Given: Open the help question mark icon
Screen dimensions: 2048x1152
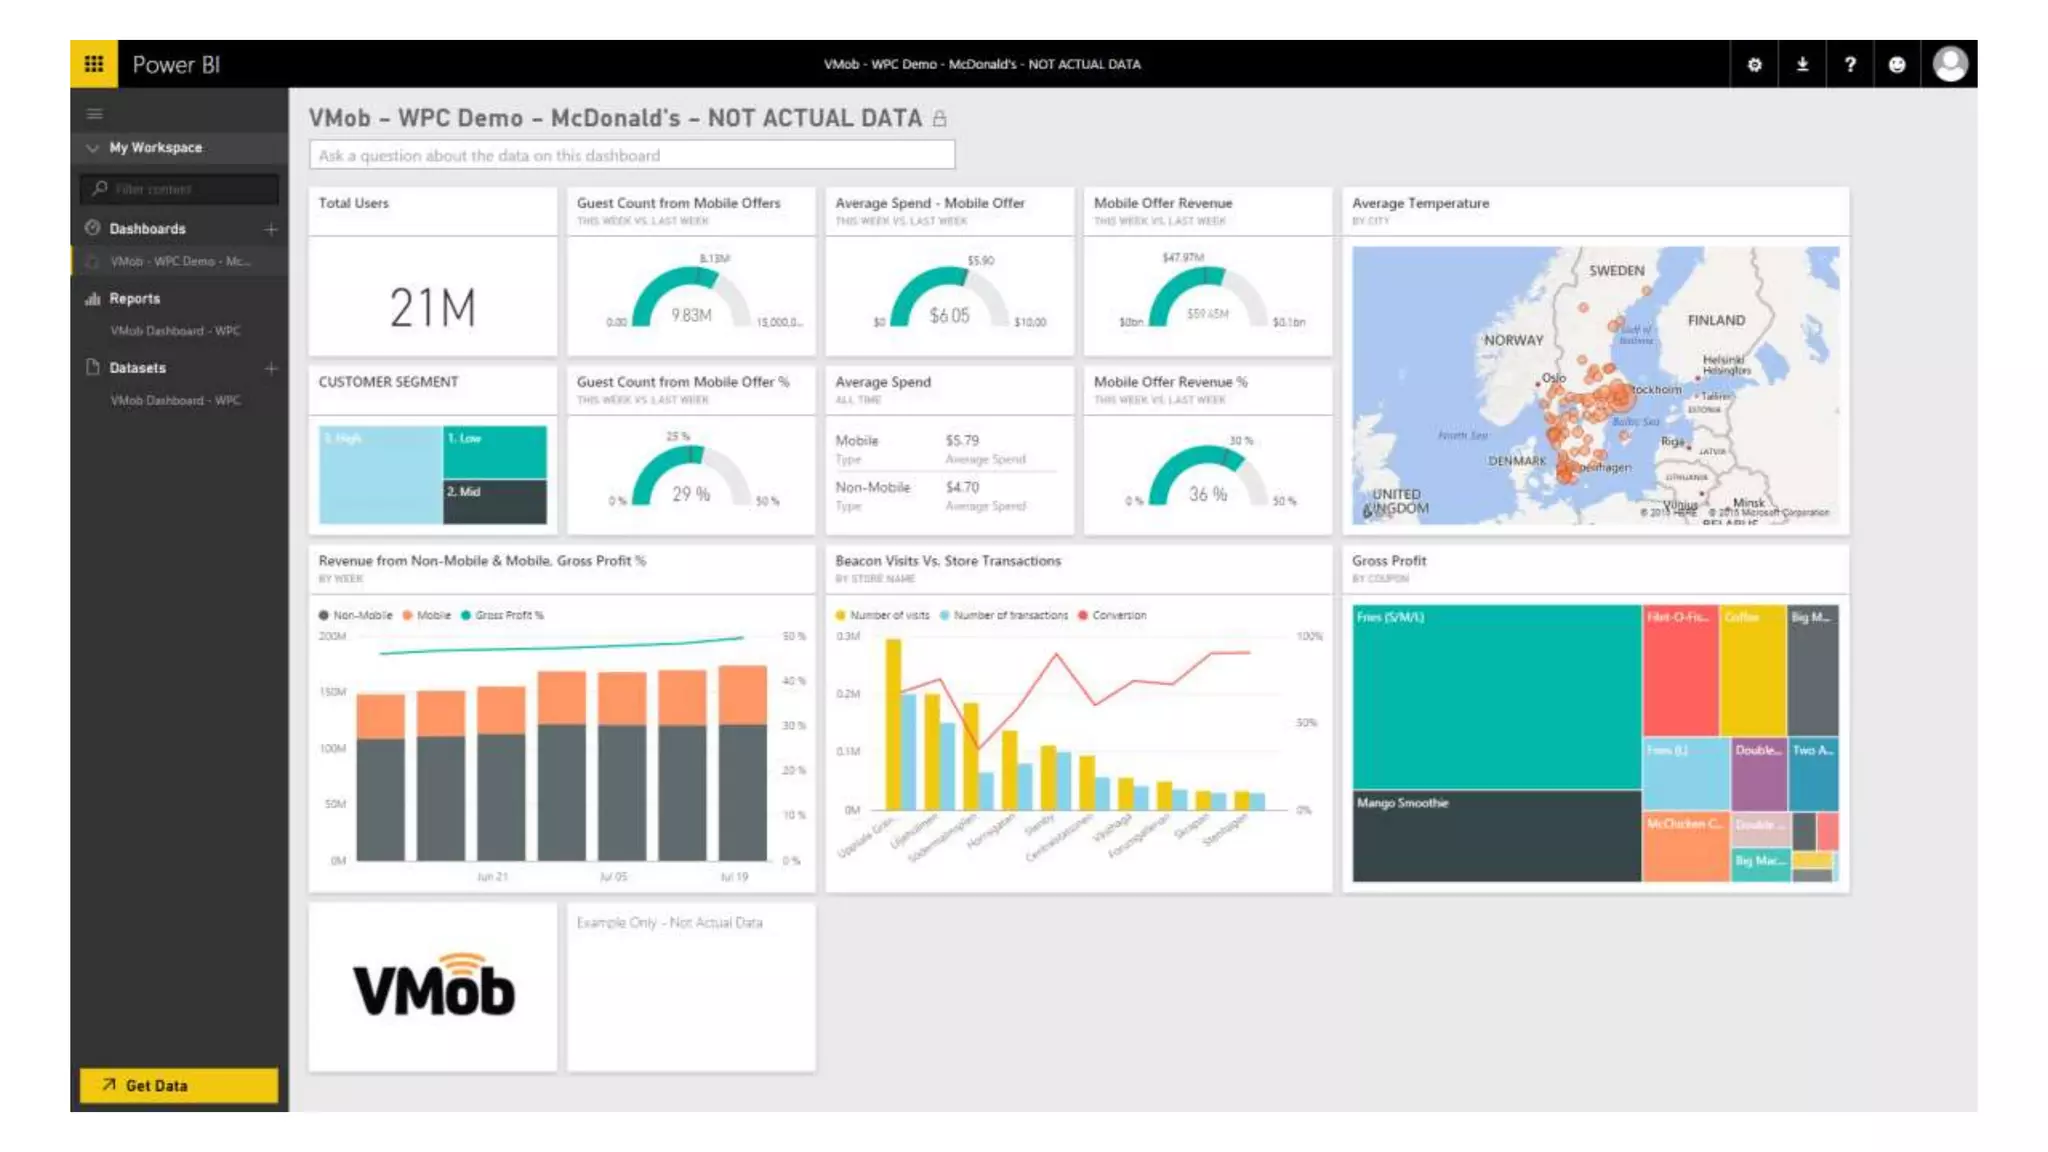Looking at the screenshot, I should [1850, 65].
